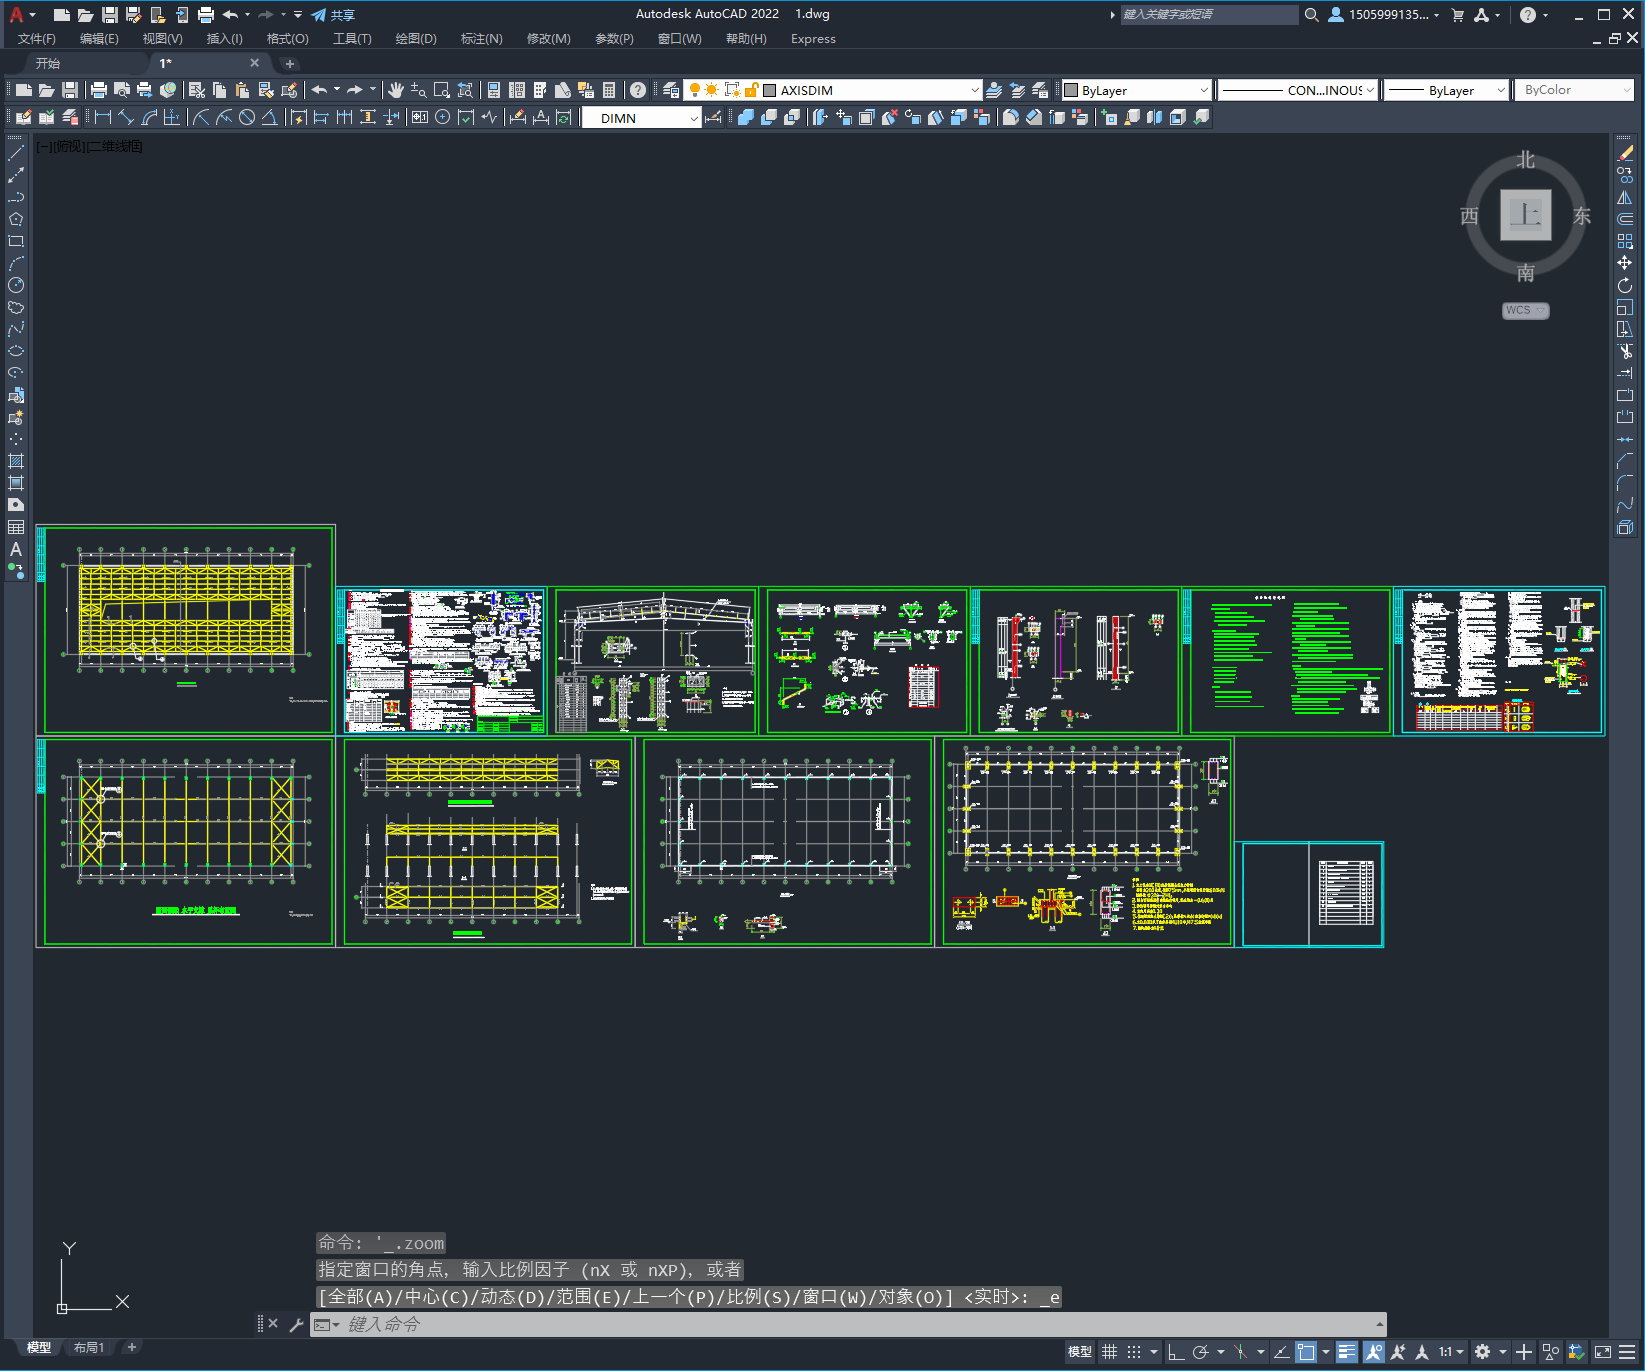The image size is (1645, 1371).
Task: Open the 标注(N) menu
Action: tap(481, 39)
